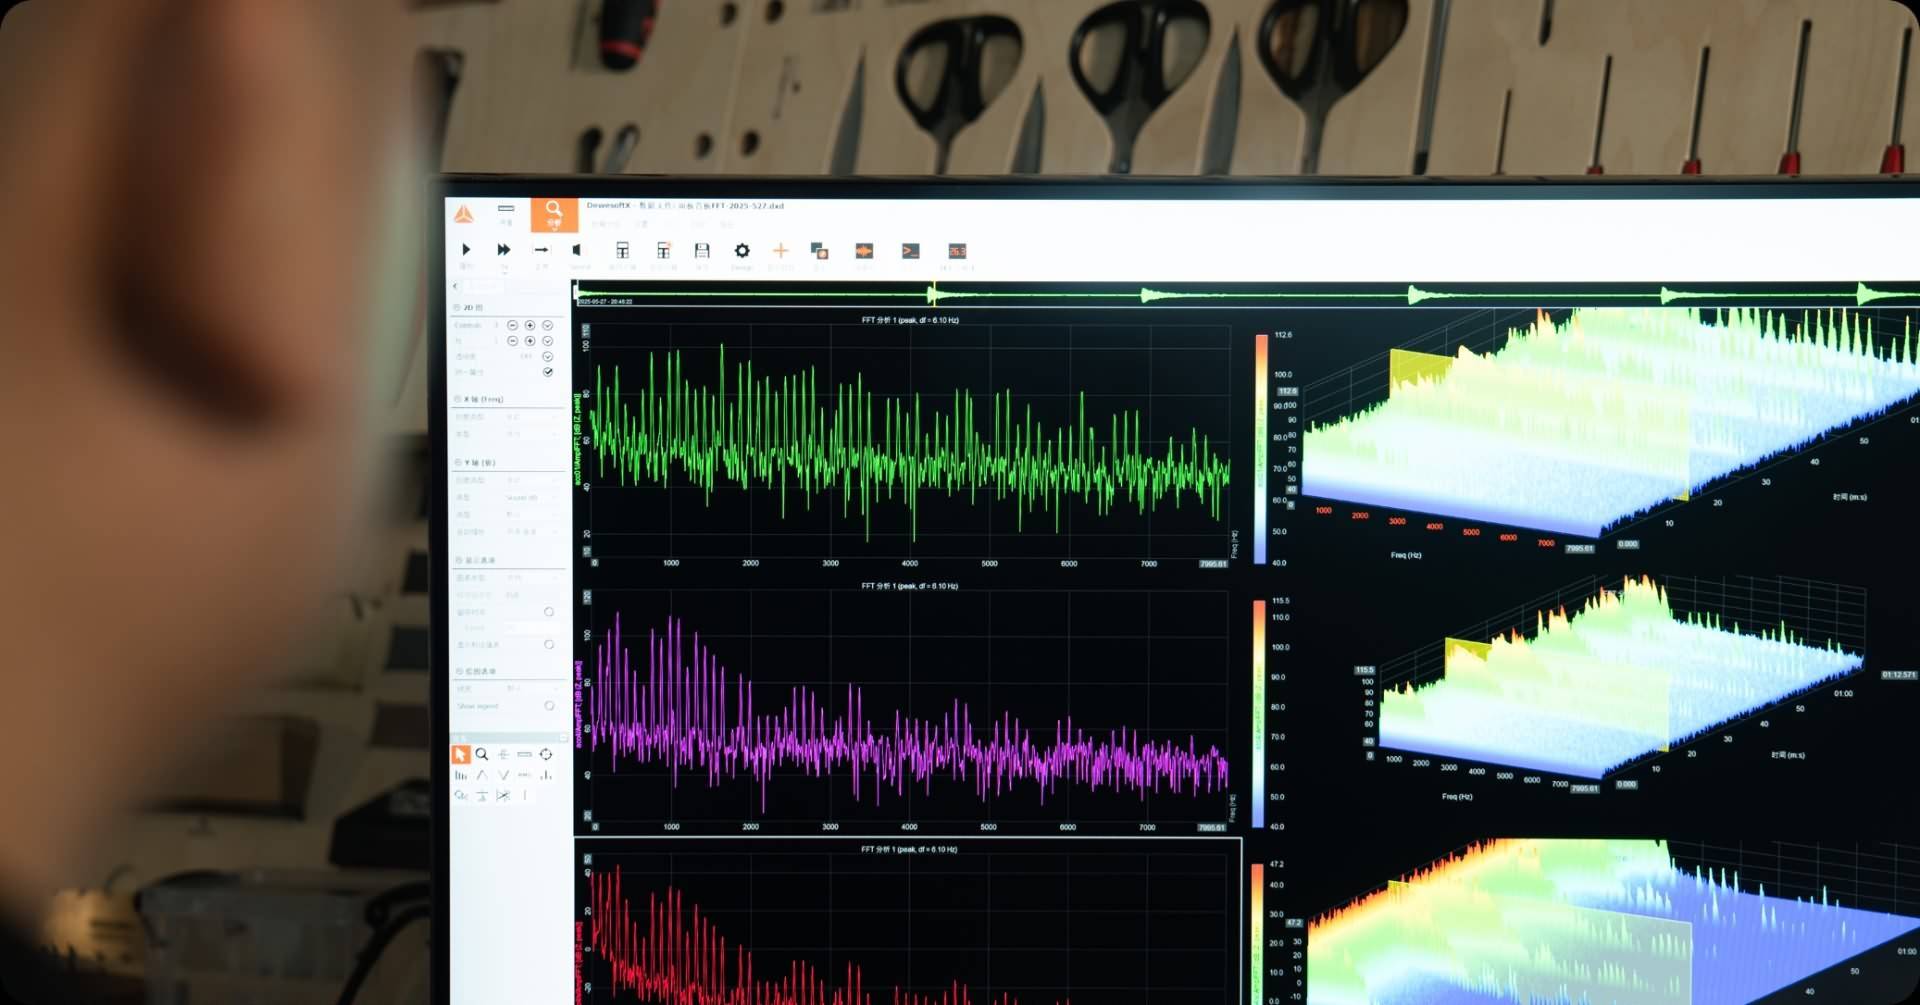Viewport: 1920px width, 1005px height.
Task: Enable the Show legend toggle
Action: pos(549,706)
